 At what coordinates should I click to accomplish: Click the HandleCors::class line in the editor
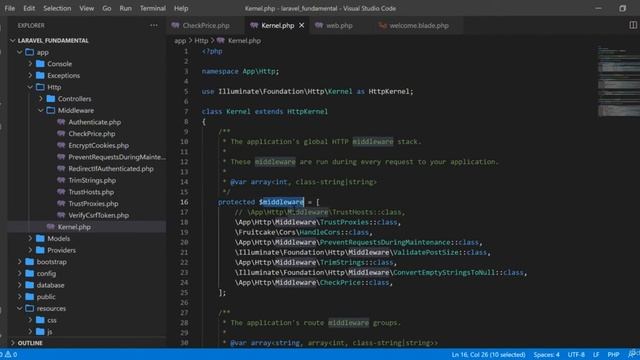pyautogui.click(x=303, y=232)
